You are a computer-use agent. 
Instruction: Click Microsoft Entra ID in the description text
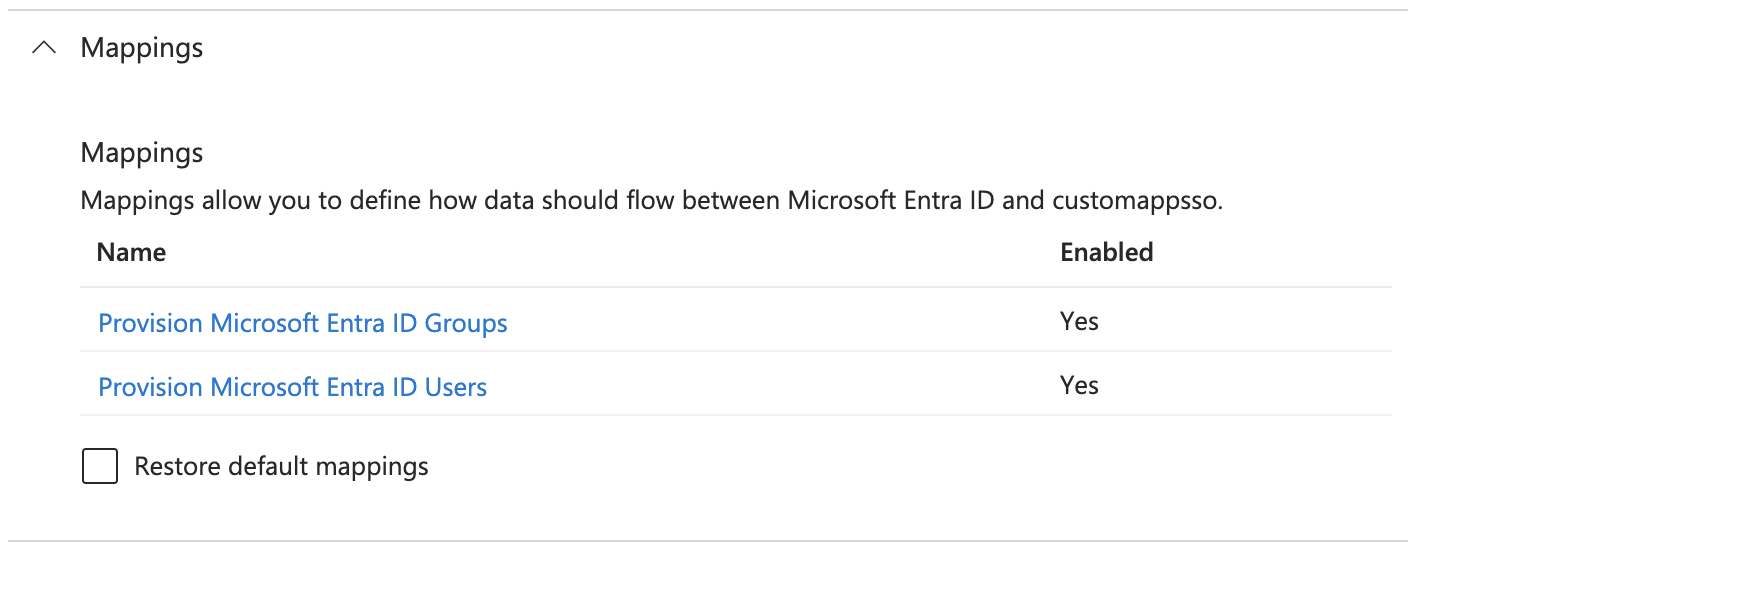tap(891, 200)
